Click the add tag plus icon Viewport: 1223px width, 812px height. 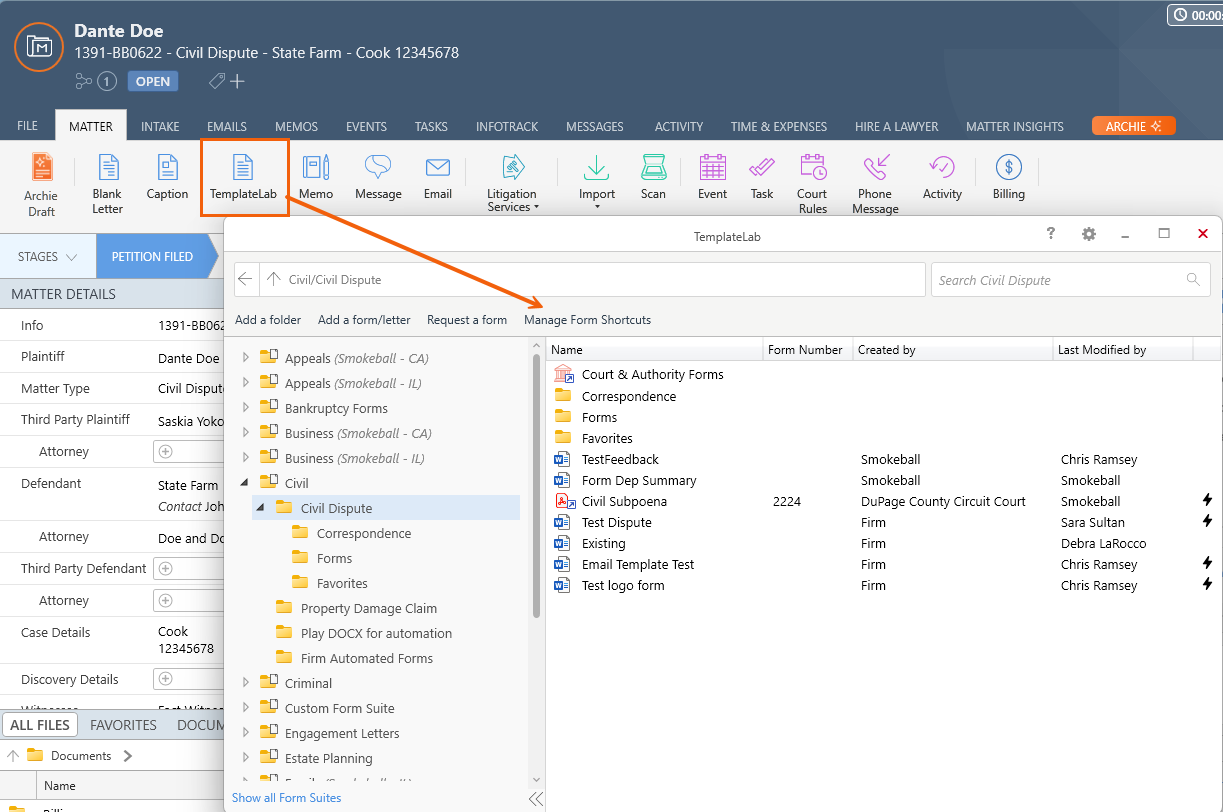[x=237, y=81]
